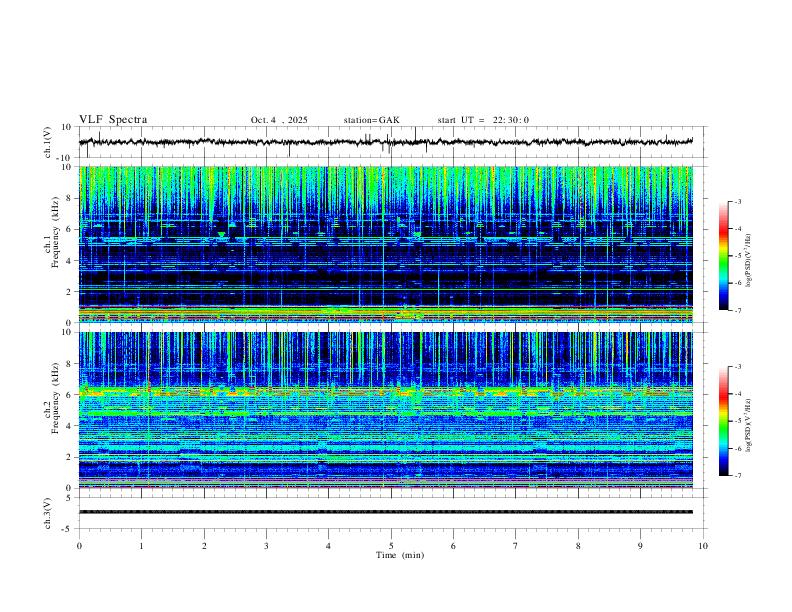Click the ch.2 colorbar "log(PSD)(V²/Hz)" label
792x612 pixels.
[748, 425]
